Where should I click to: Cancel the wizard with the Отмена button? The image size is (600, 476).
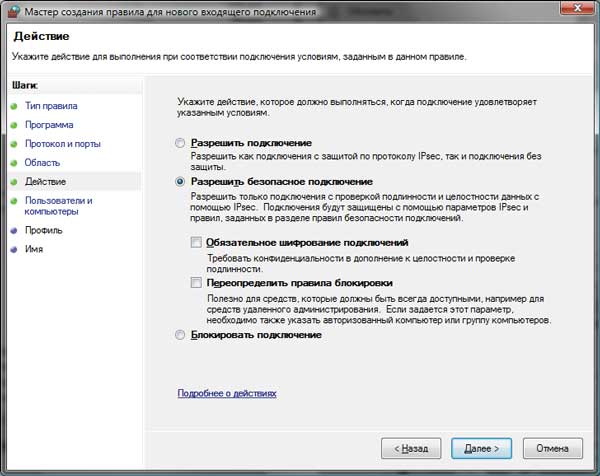(552, 447)
